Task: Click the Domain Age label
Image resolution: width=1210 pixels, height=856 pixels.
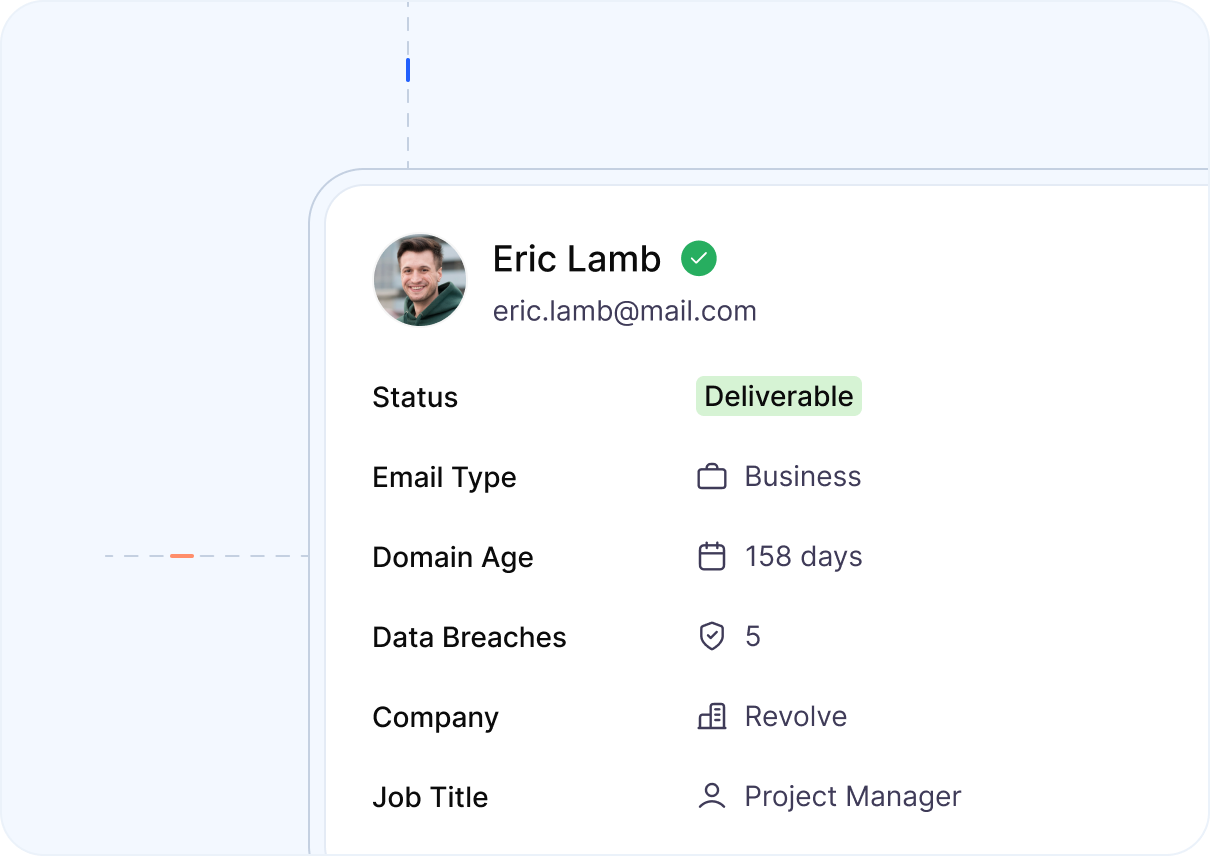Action: tap(453, 558)
